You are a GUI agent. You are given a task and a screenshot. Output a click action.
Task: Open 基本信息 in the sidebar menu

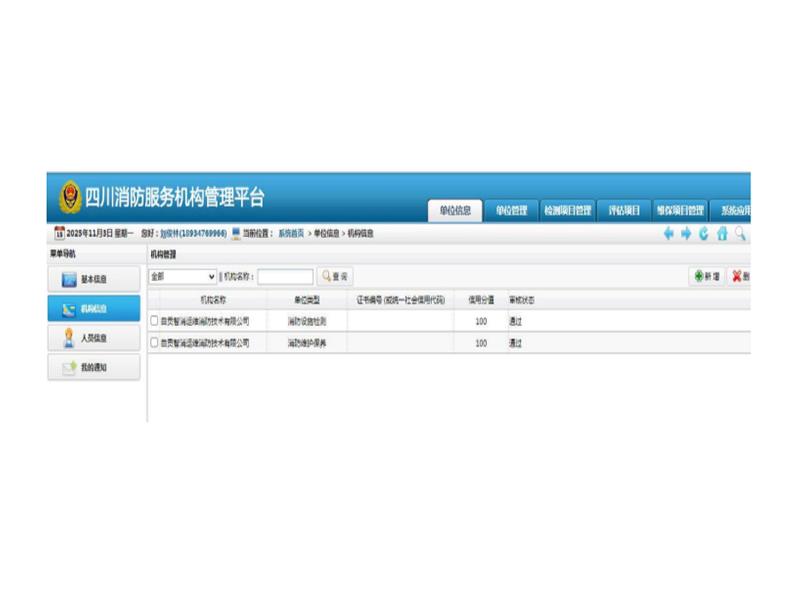tap(94, 279)
